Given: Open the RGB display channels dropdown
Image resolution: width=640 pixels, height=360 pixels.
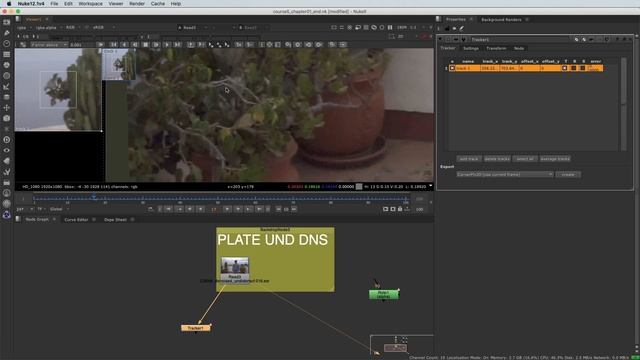Looking at the screenshot, I should pyautogui.click(x=72, y=27).
